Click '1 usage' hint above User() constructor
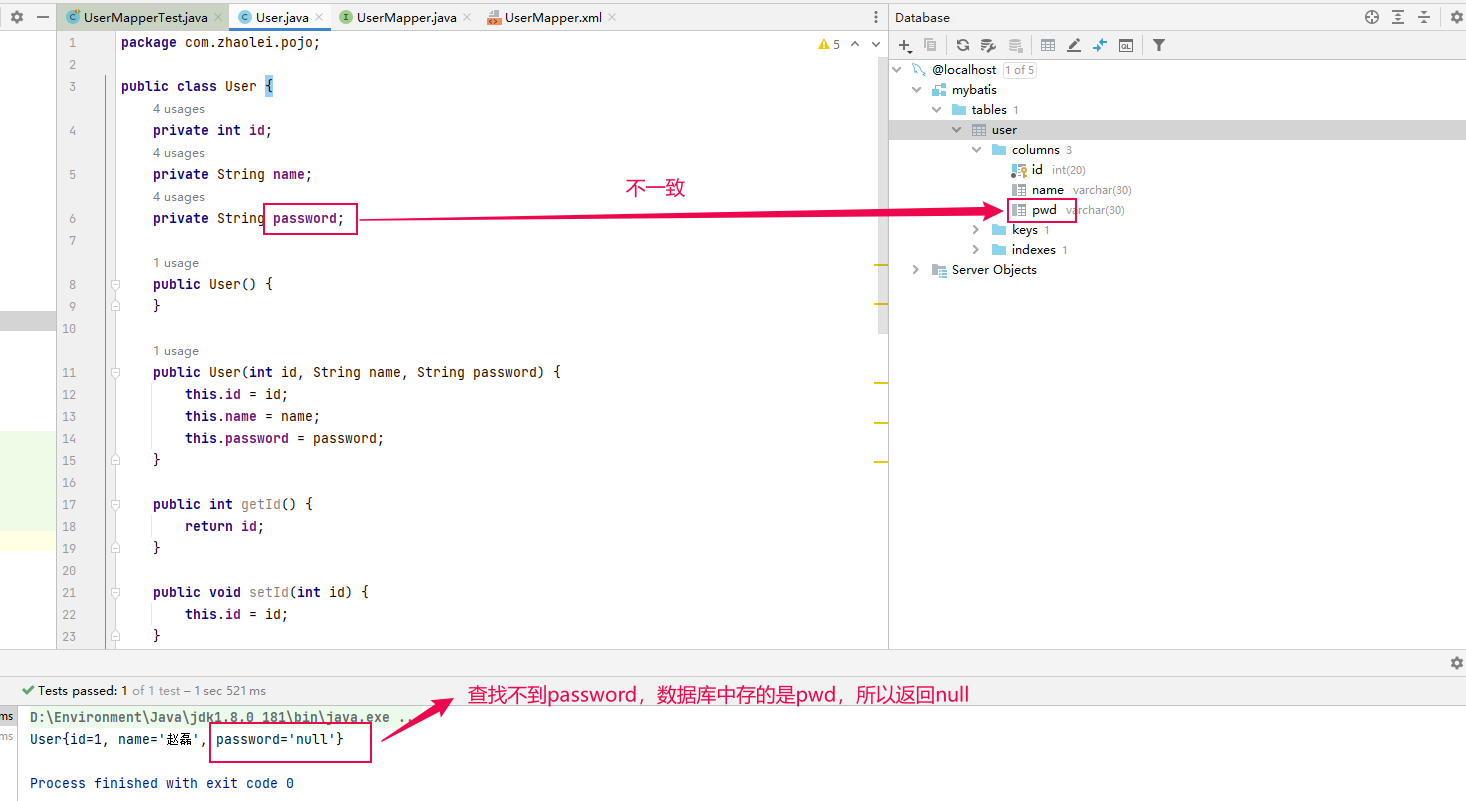 [x=176, y=263]
